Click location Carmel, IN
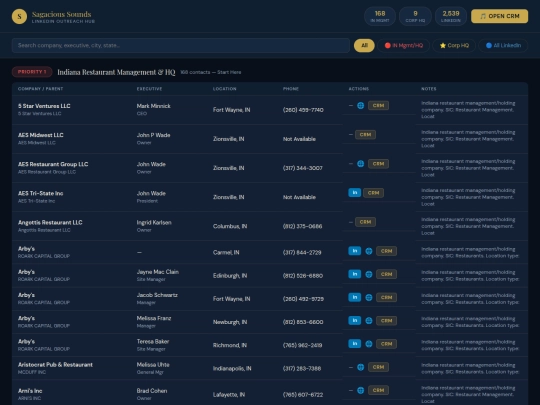This screenshot has width=540, height=405. (x=226, y=252)
